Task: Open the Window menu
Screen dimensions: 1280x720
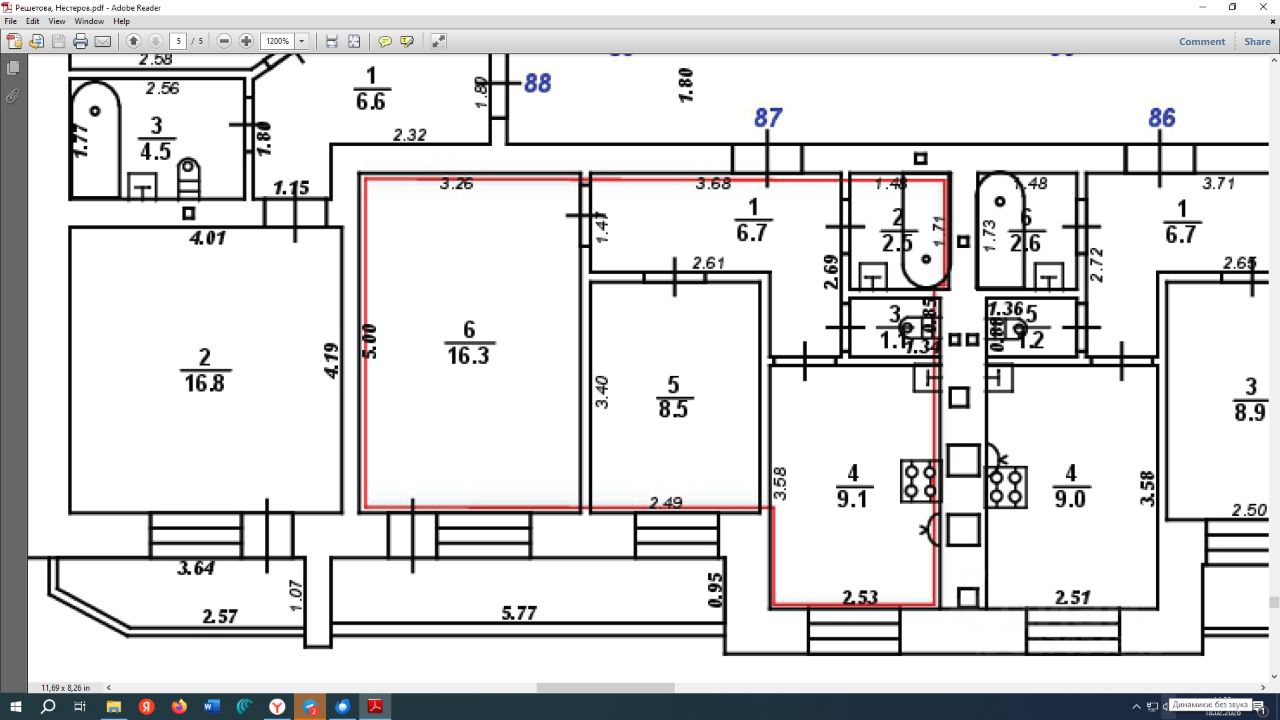Action: [x=89, y=21]
